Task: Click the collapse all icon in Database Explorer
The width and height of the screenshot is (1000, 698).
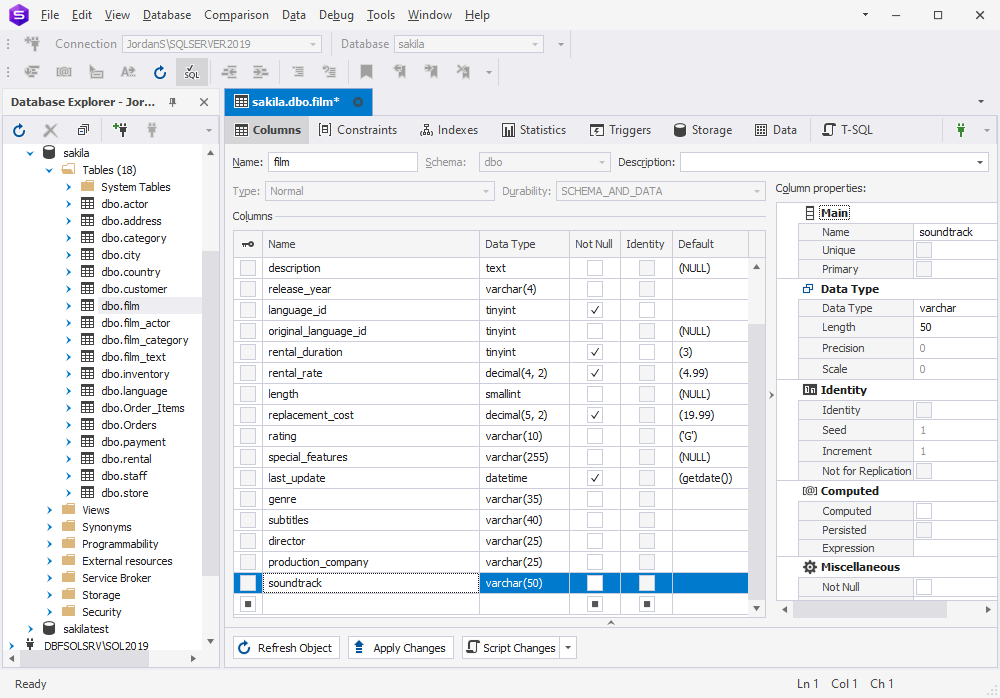Action: tap(83, 130)
